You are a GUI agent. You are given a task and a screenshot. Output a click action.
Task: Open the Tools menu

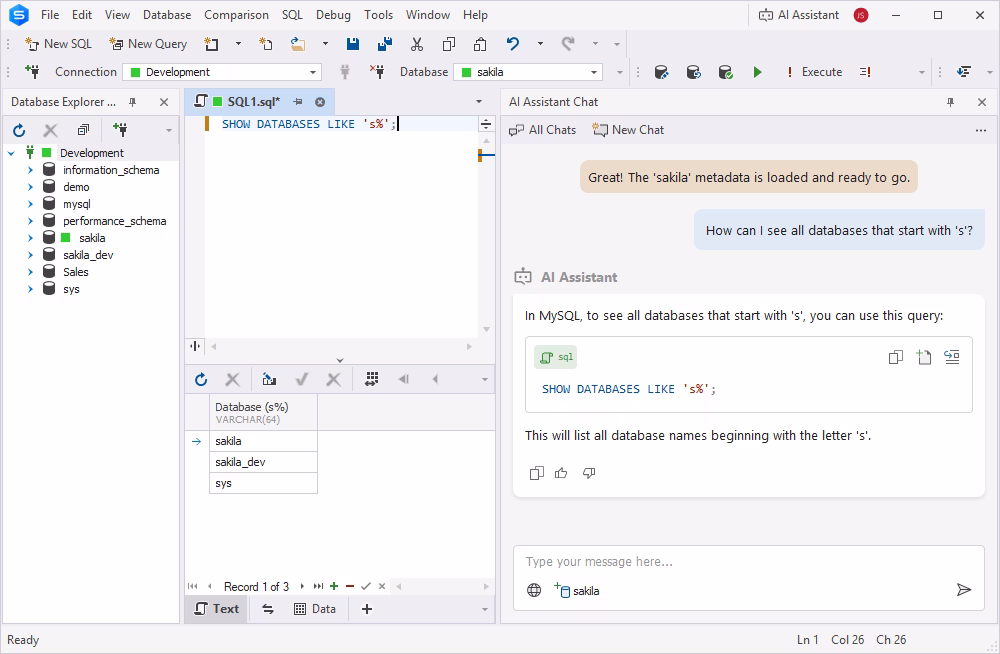click(378, 15)
